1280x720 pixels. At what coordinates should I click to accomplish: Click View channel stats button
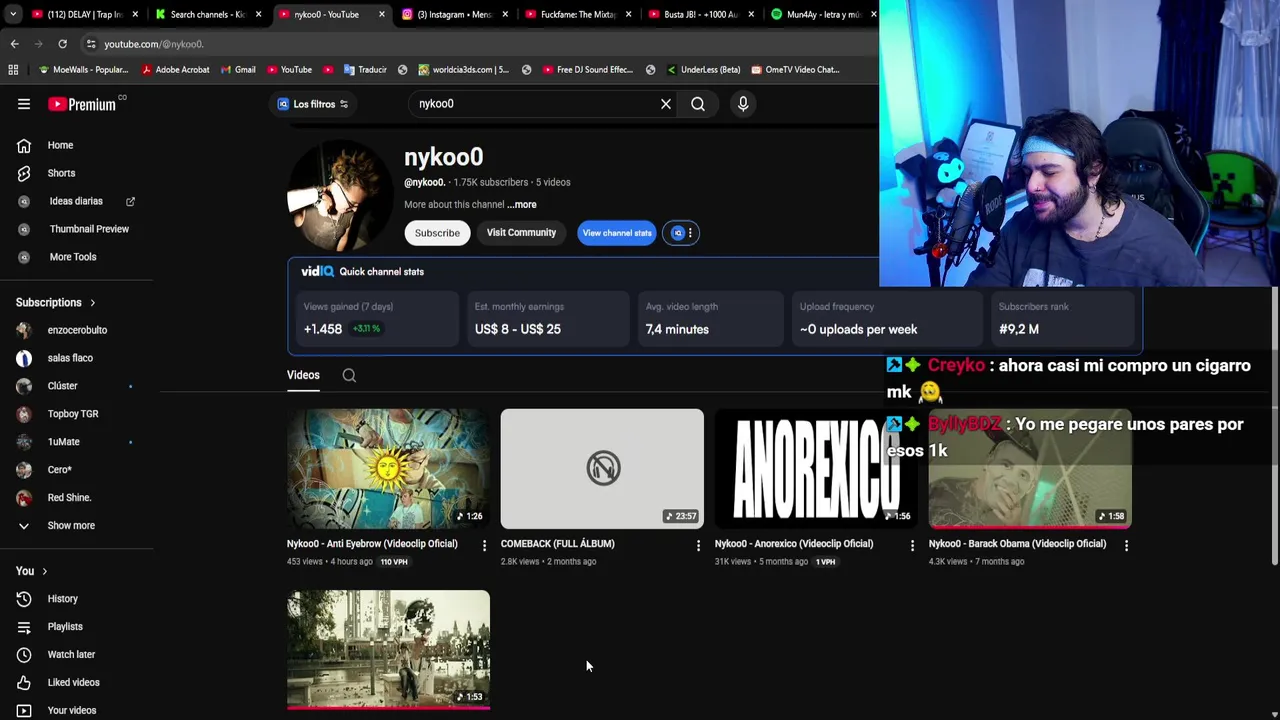click(x=617, y=233)
